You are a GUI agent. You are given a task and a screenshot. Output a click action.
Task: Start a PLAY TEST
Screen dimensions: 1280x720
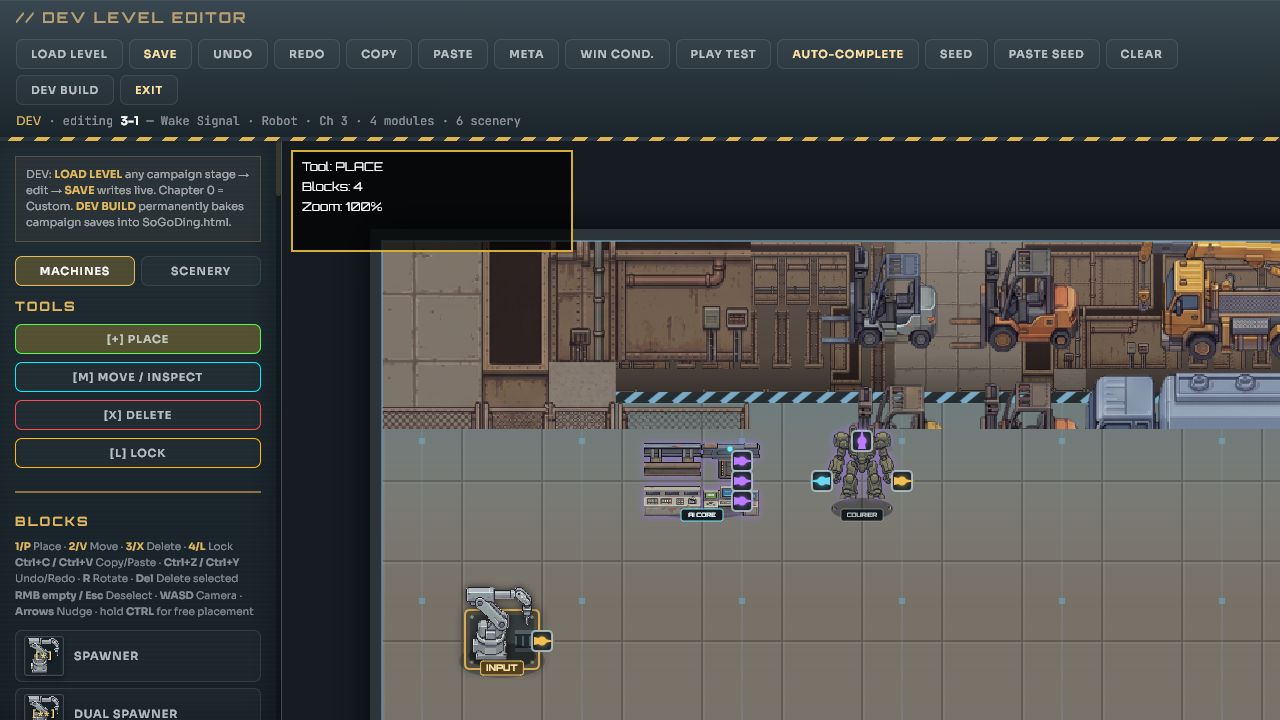[723, 54]
